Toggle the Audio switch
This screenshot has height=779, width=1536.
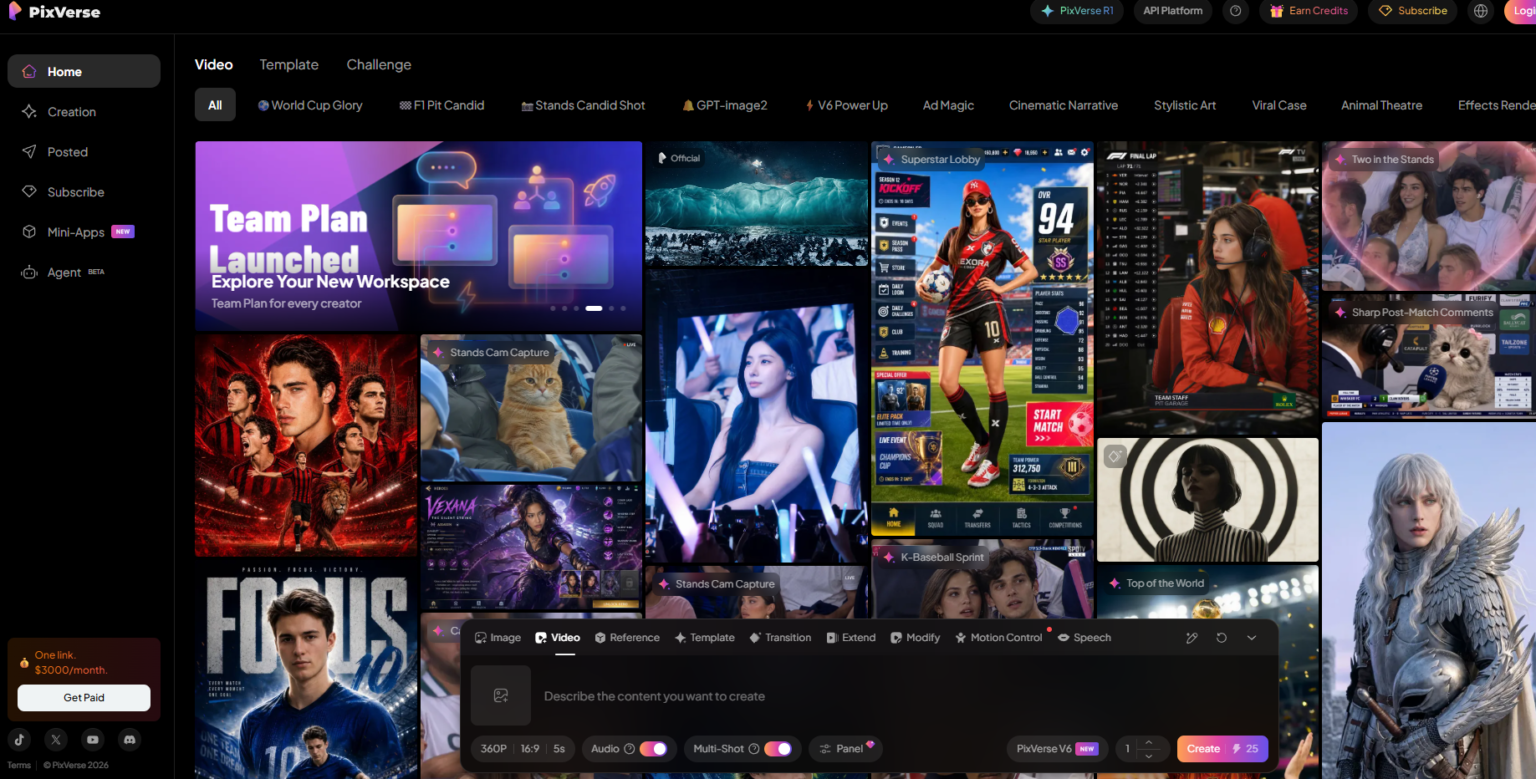click(653, 749)
